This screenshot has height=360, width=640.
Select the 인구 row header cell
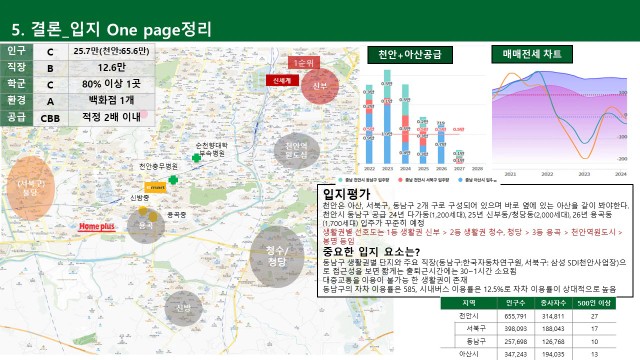(16, 51)
